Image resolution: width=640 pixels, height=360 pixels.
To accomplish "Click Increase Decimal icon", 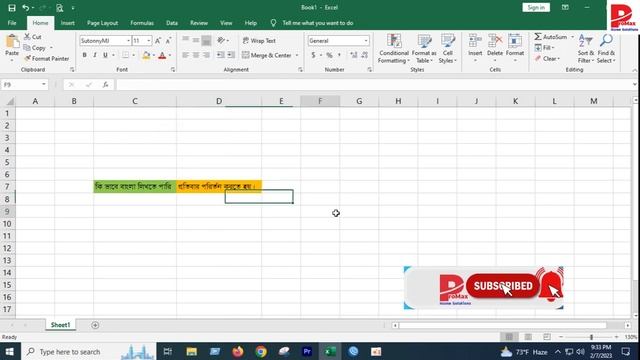I will click(353, 55).
